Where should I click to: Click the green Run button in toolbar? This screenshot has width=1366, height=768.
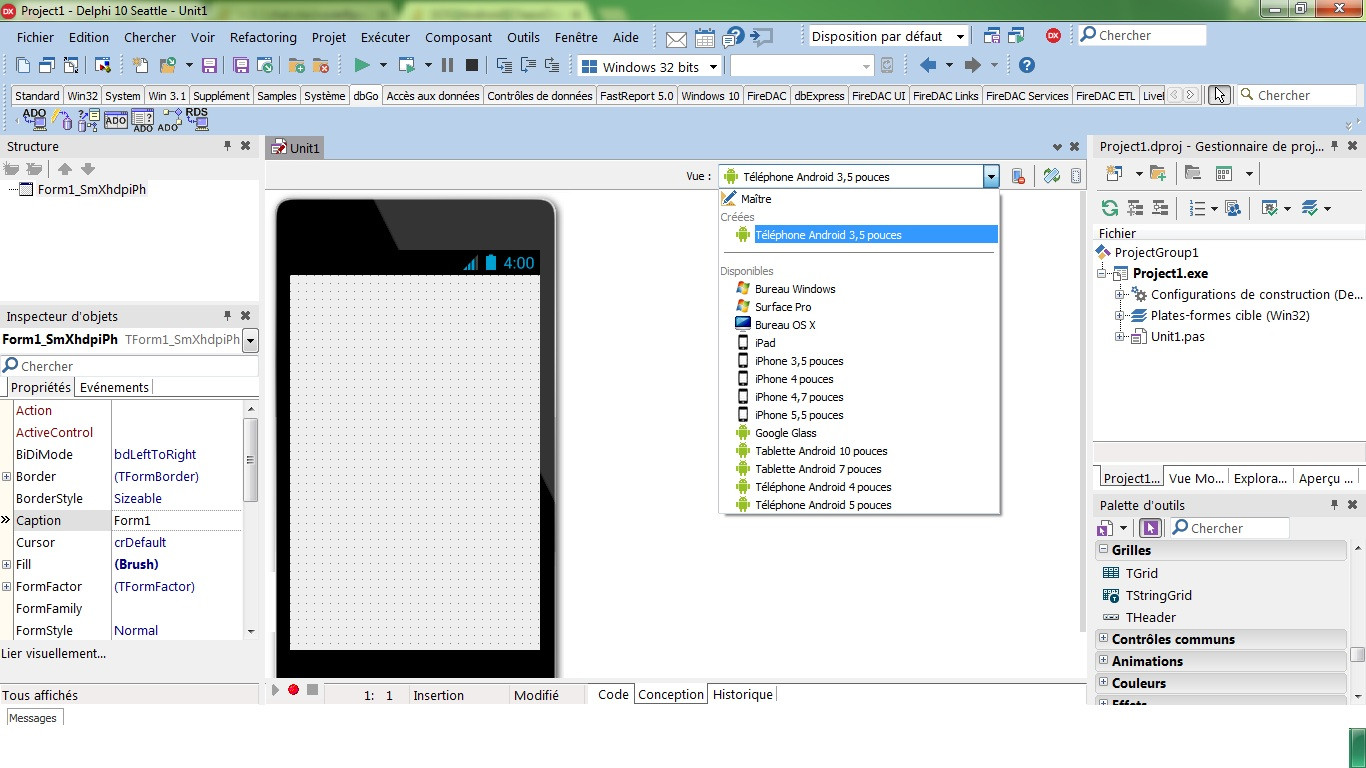coord(362,65)
